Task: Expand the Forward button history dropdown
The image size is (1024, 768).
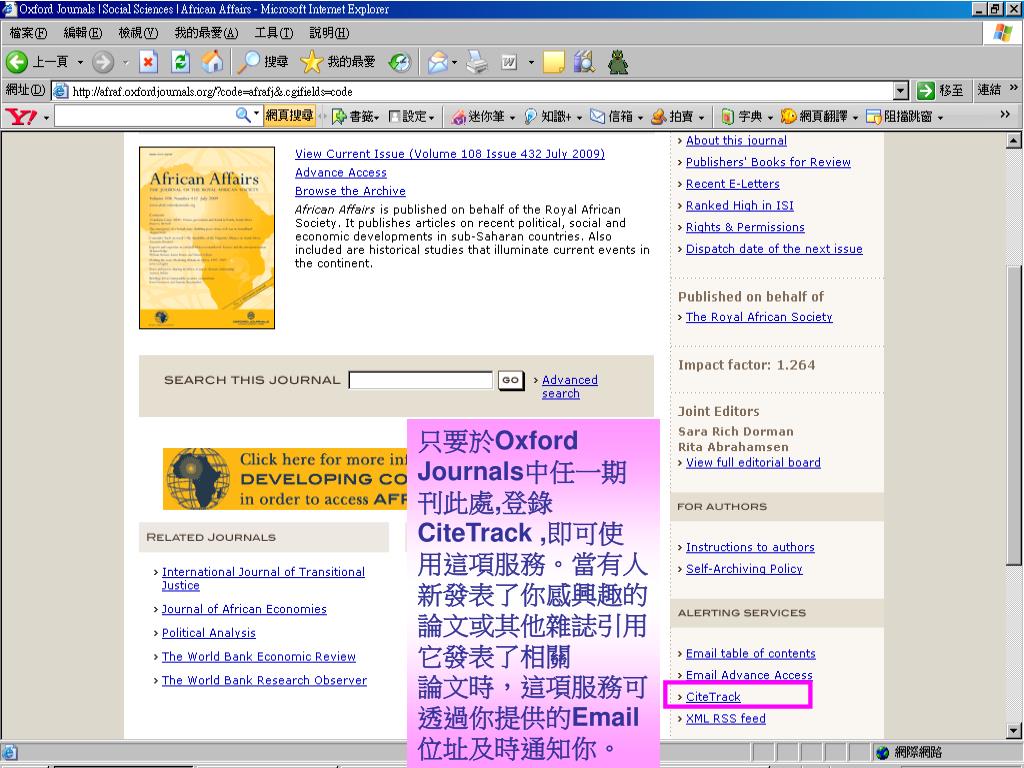Action: pyautogui.click(x=125, y=63)
